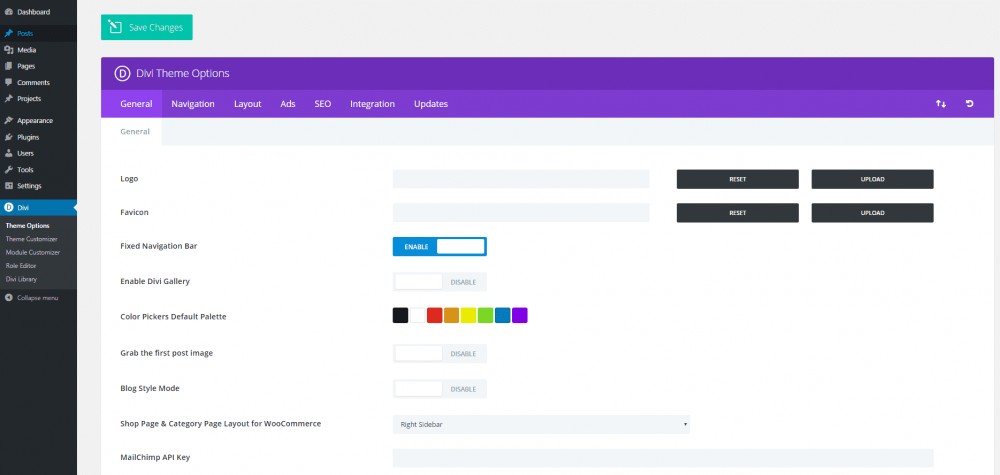Pick the black palette swatch

coord(401,316)
